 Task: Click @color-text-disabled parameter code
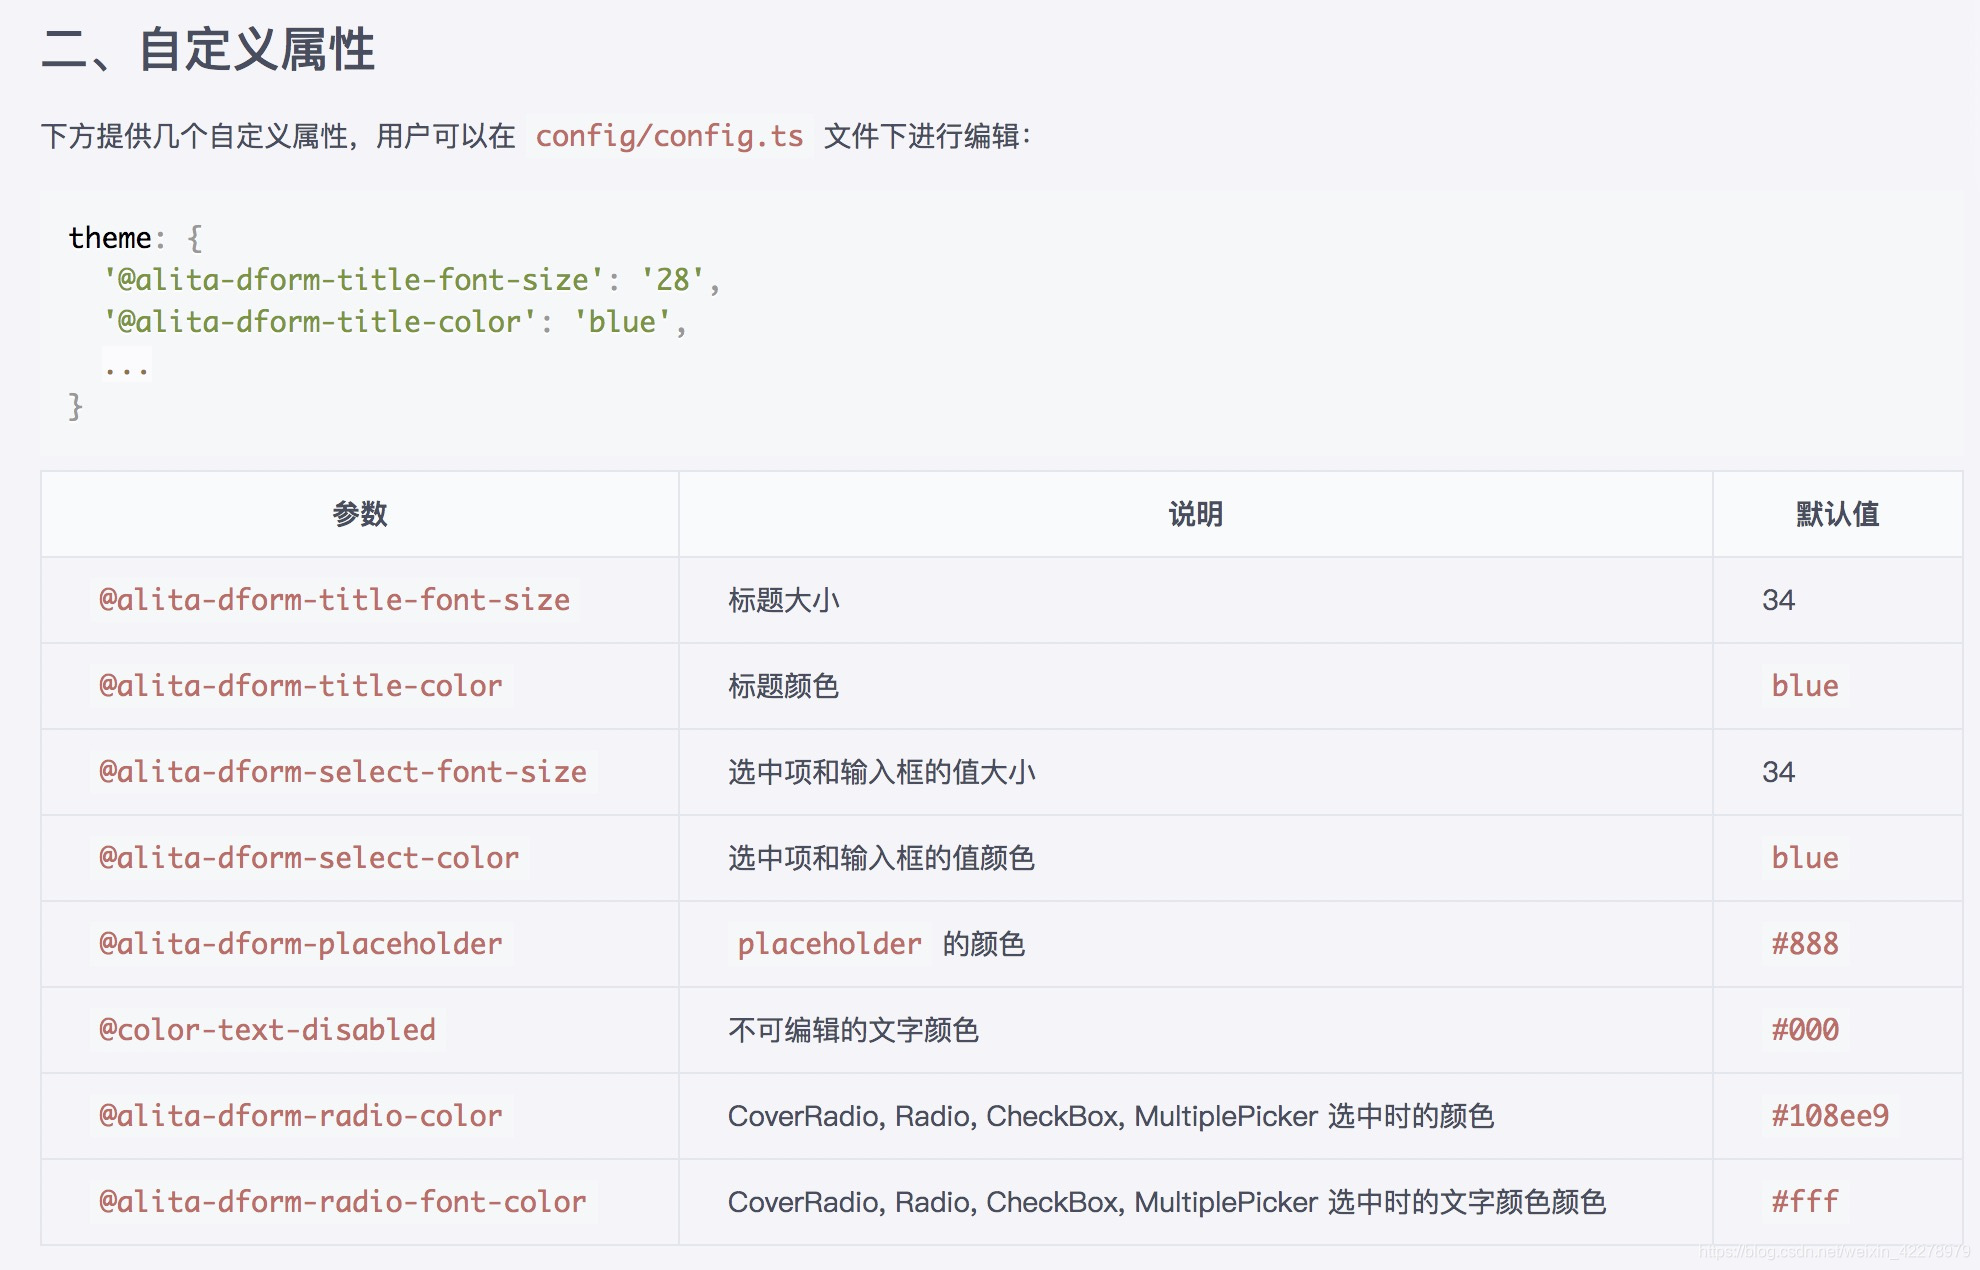pos(267,1030)
